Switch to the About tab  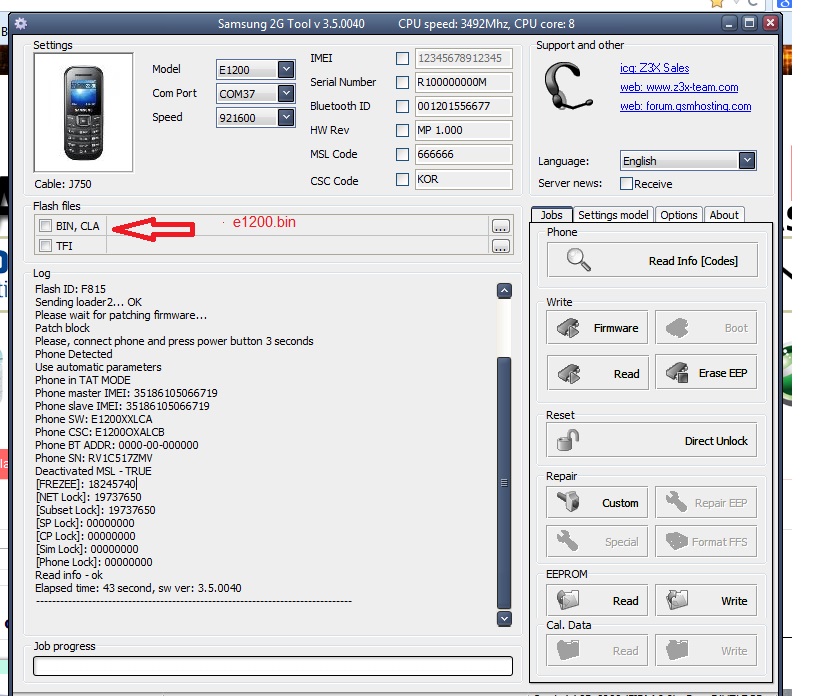(x=724, y=215)
